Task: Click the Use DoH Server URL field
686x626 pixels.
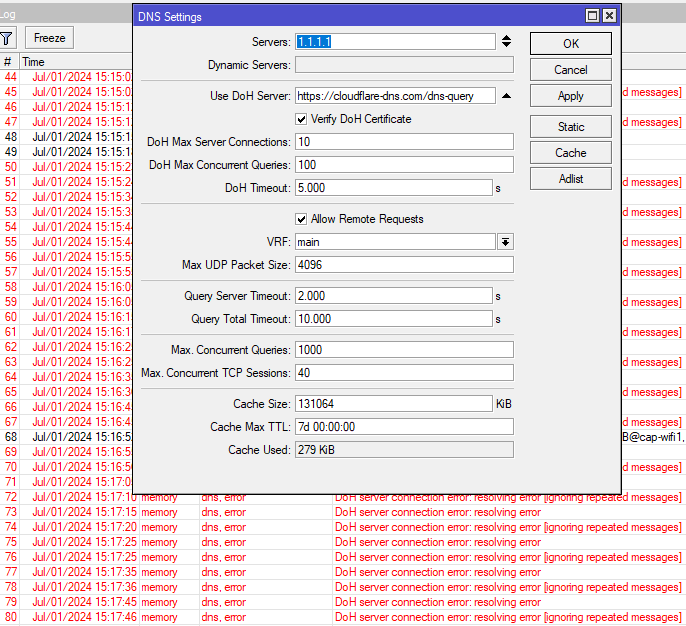Action: pos(395,96)
